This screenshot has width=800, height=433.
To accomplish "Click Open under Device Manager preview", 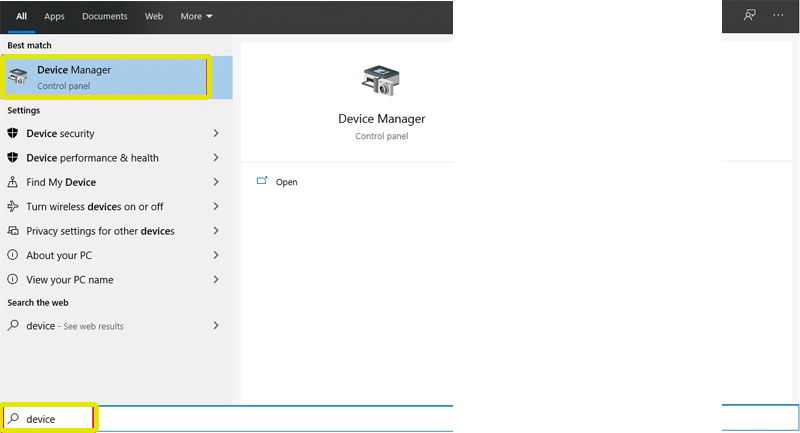I will [x=286, y=182].
